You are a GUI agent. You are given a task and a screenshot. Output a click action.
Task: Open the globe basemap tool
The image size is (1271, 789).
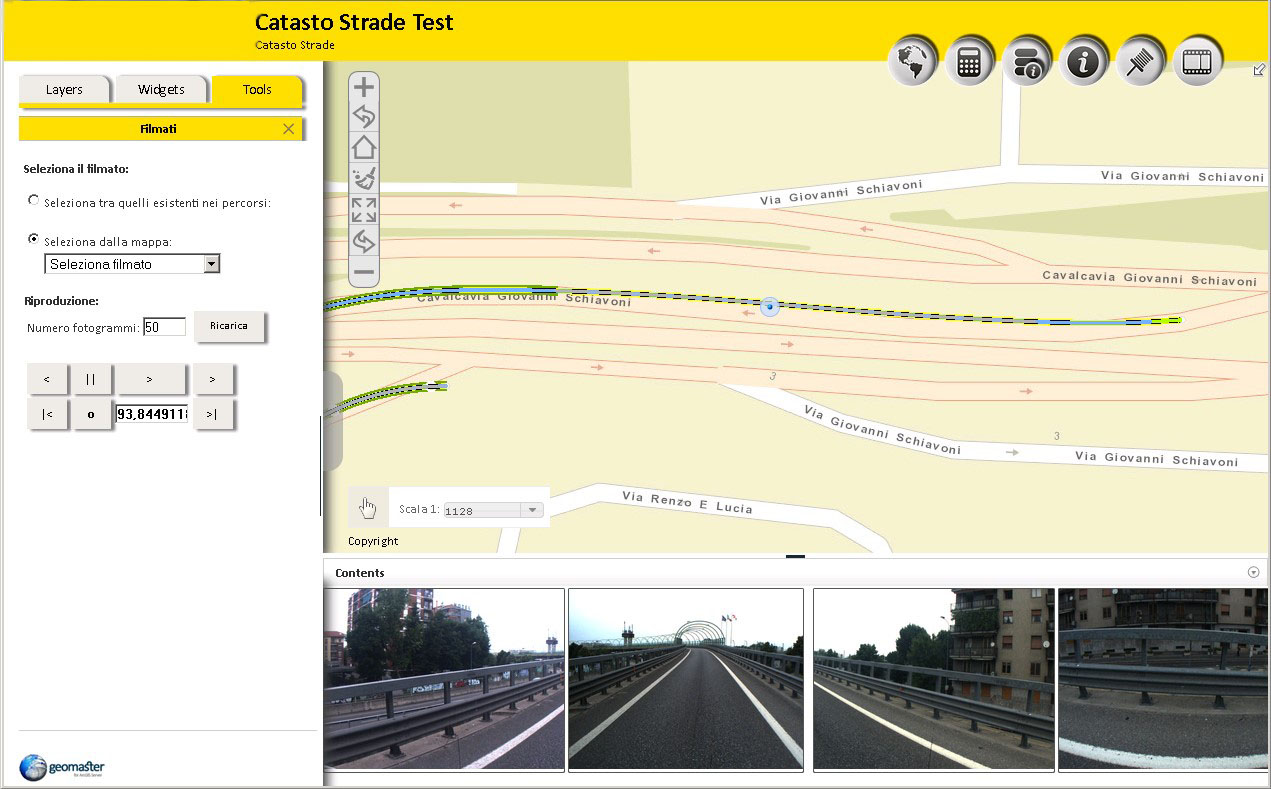912,62
